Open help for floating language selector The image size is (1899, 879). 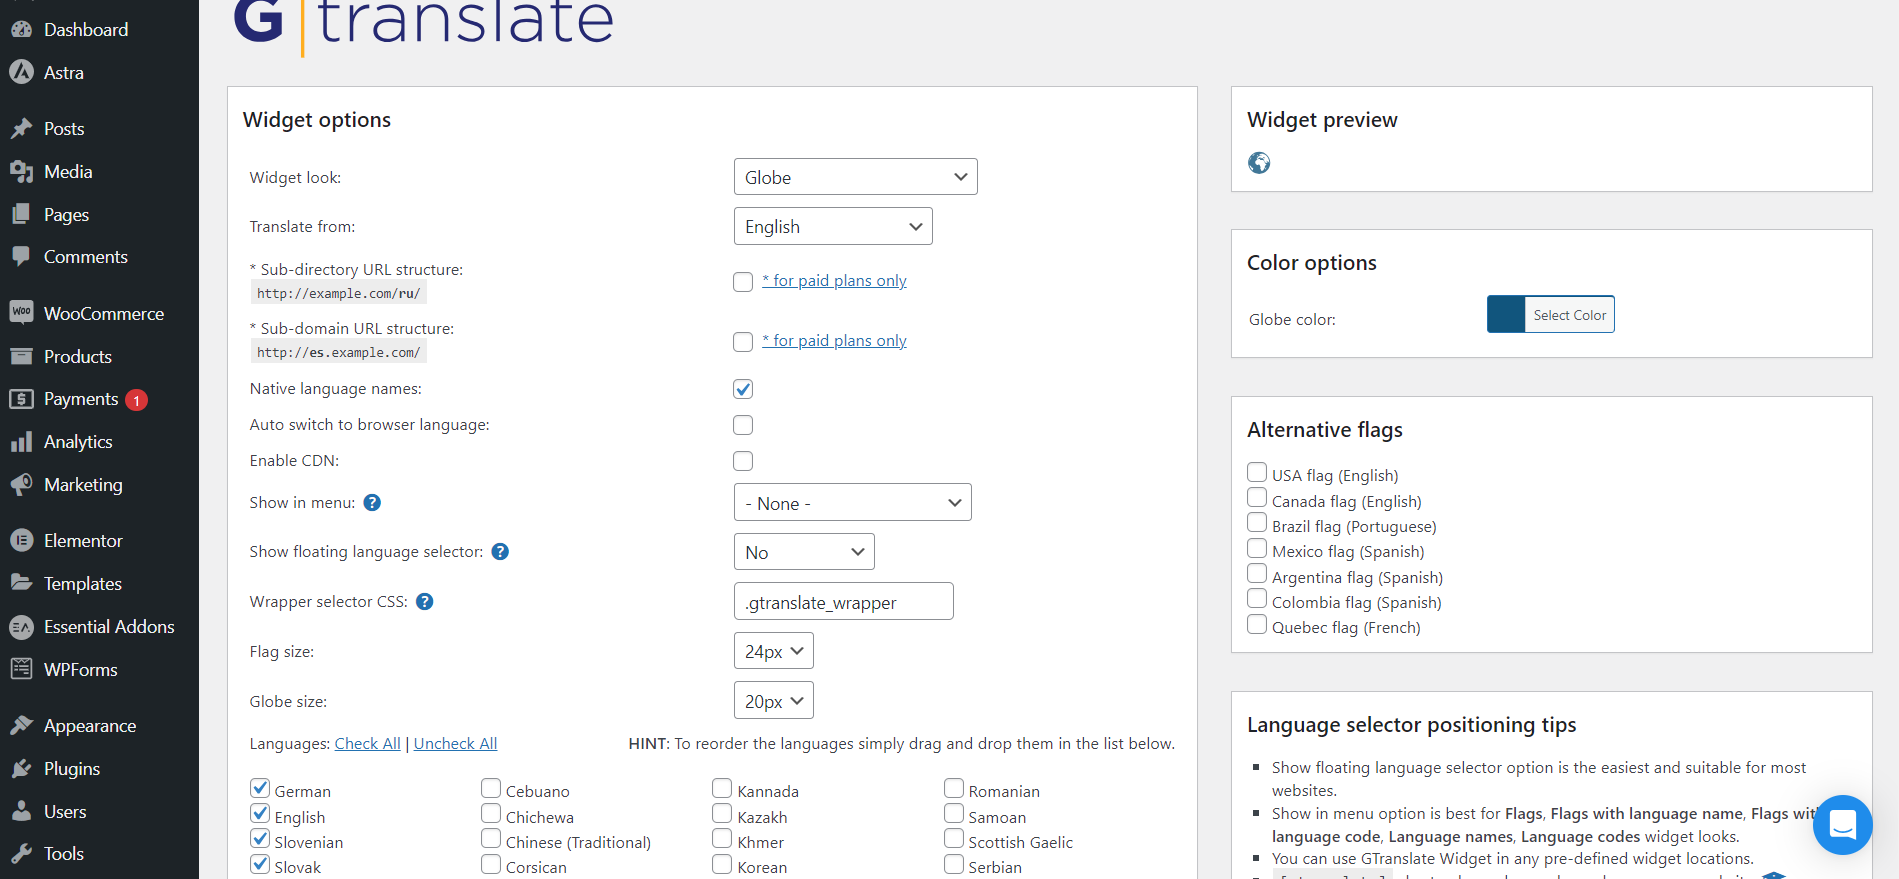pyautogui.click(x=500, y=552)
